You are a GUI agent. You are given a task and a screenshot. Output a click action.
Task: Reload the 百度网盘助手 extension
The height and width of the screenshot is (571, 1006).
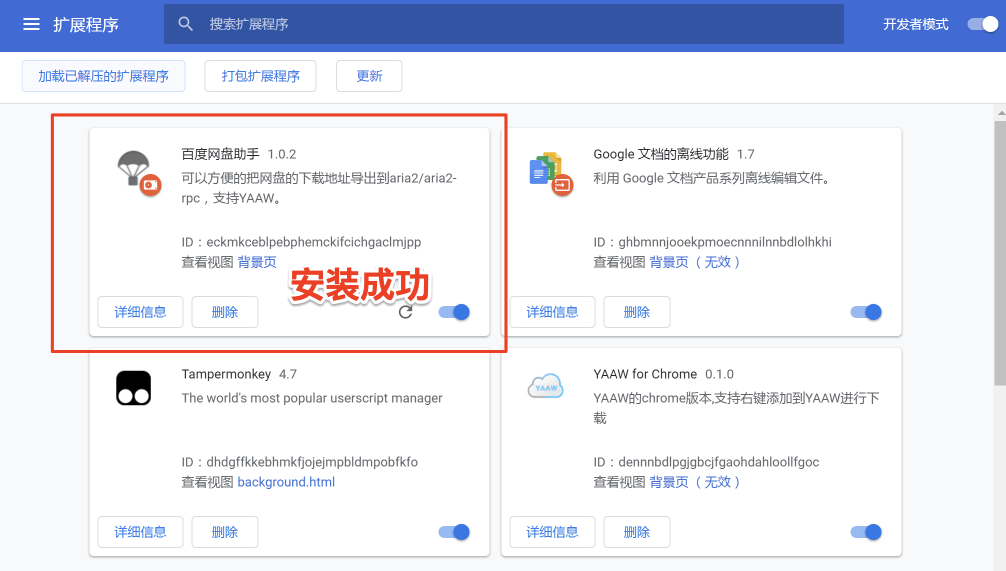point(405,312)
